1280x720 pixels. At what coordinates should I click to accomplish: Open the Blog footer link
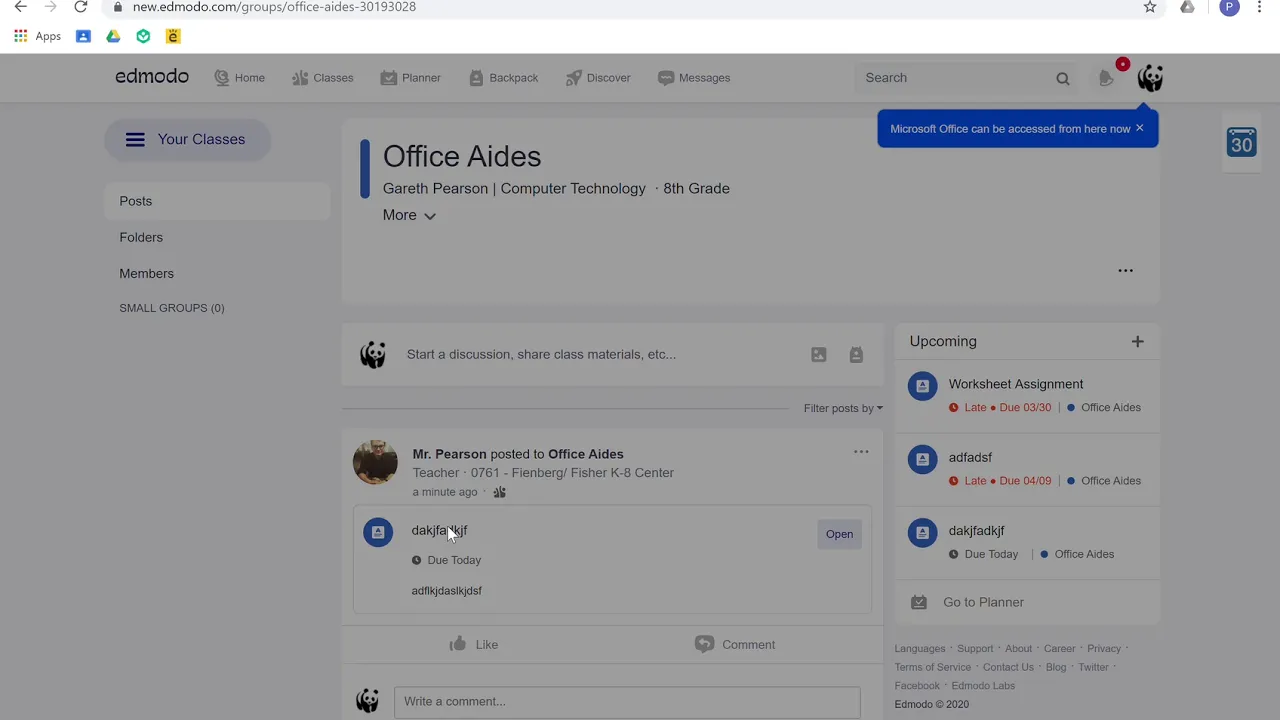coord(1056,667)
